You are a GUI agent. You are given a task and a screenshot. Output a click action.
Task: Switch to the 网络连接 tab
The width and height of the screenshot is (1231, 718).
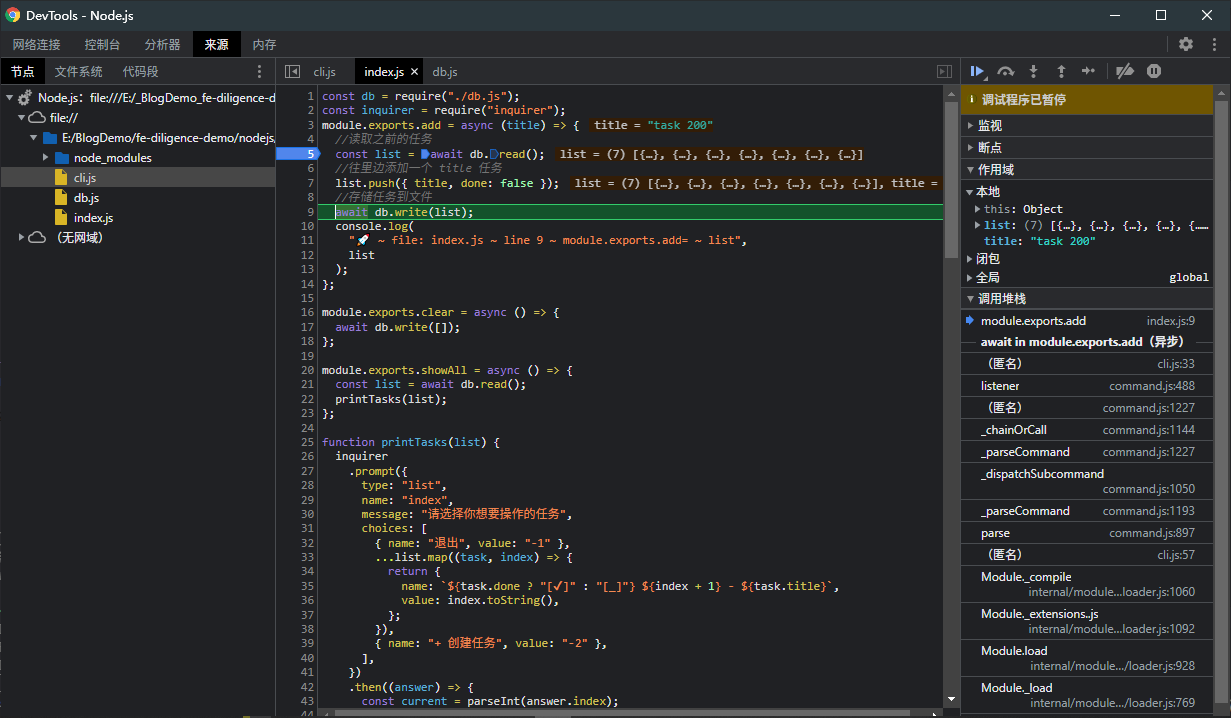tap(36, 44)
